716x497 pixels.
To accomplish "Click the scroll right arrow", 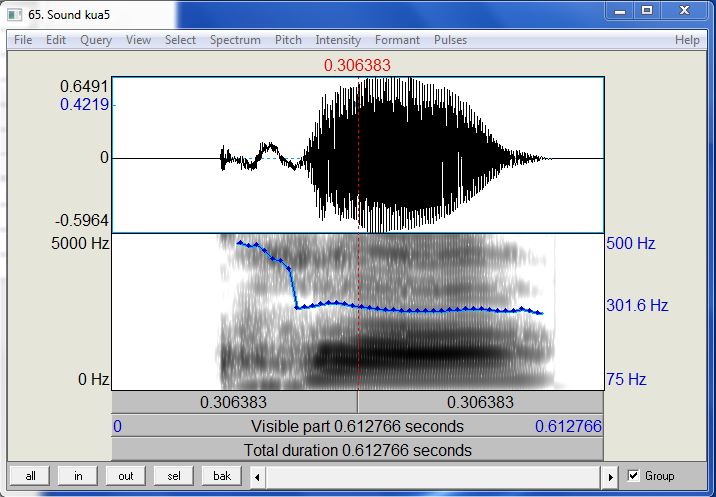I will (x=611, y=477).
